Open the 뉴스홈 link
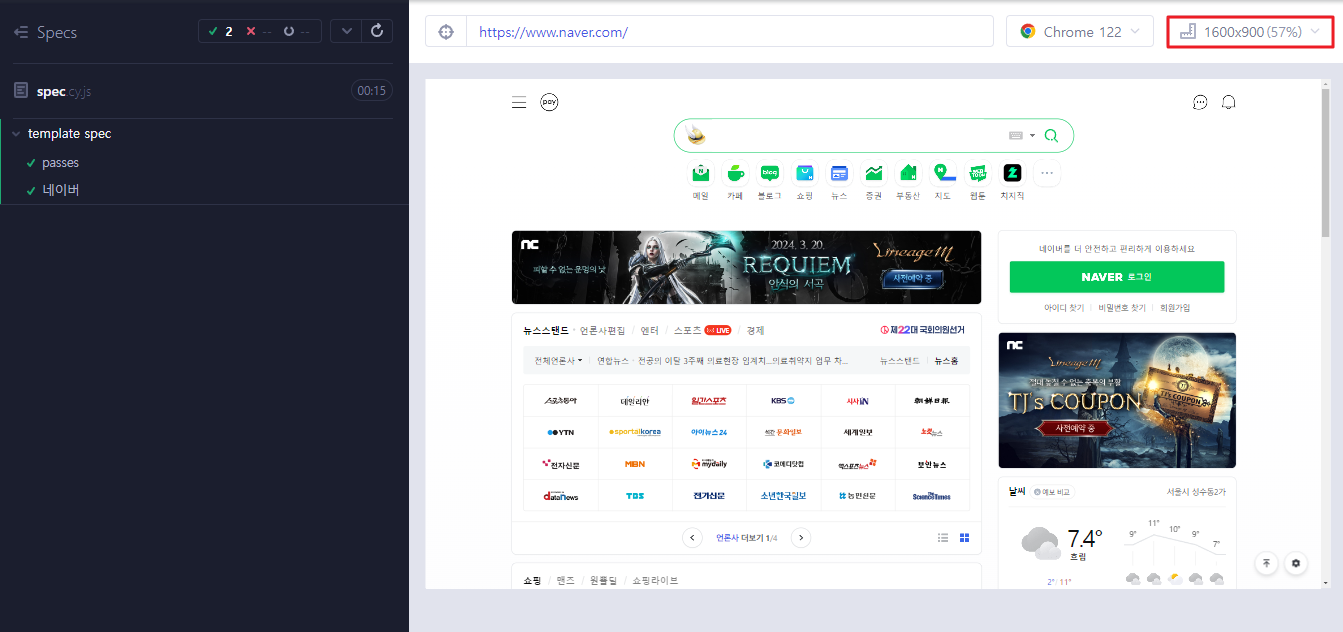The width and height of the screenshot is (1343, 632). (946, 360)
